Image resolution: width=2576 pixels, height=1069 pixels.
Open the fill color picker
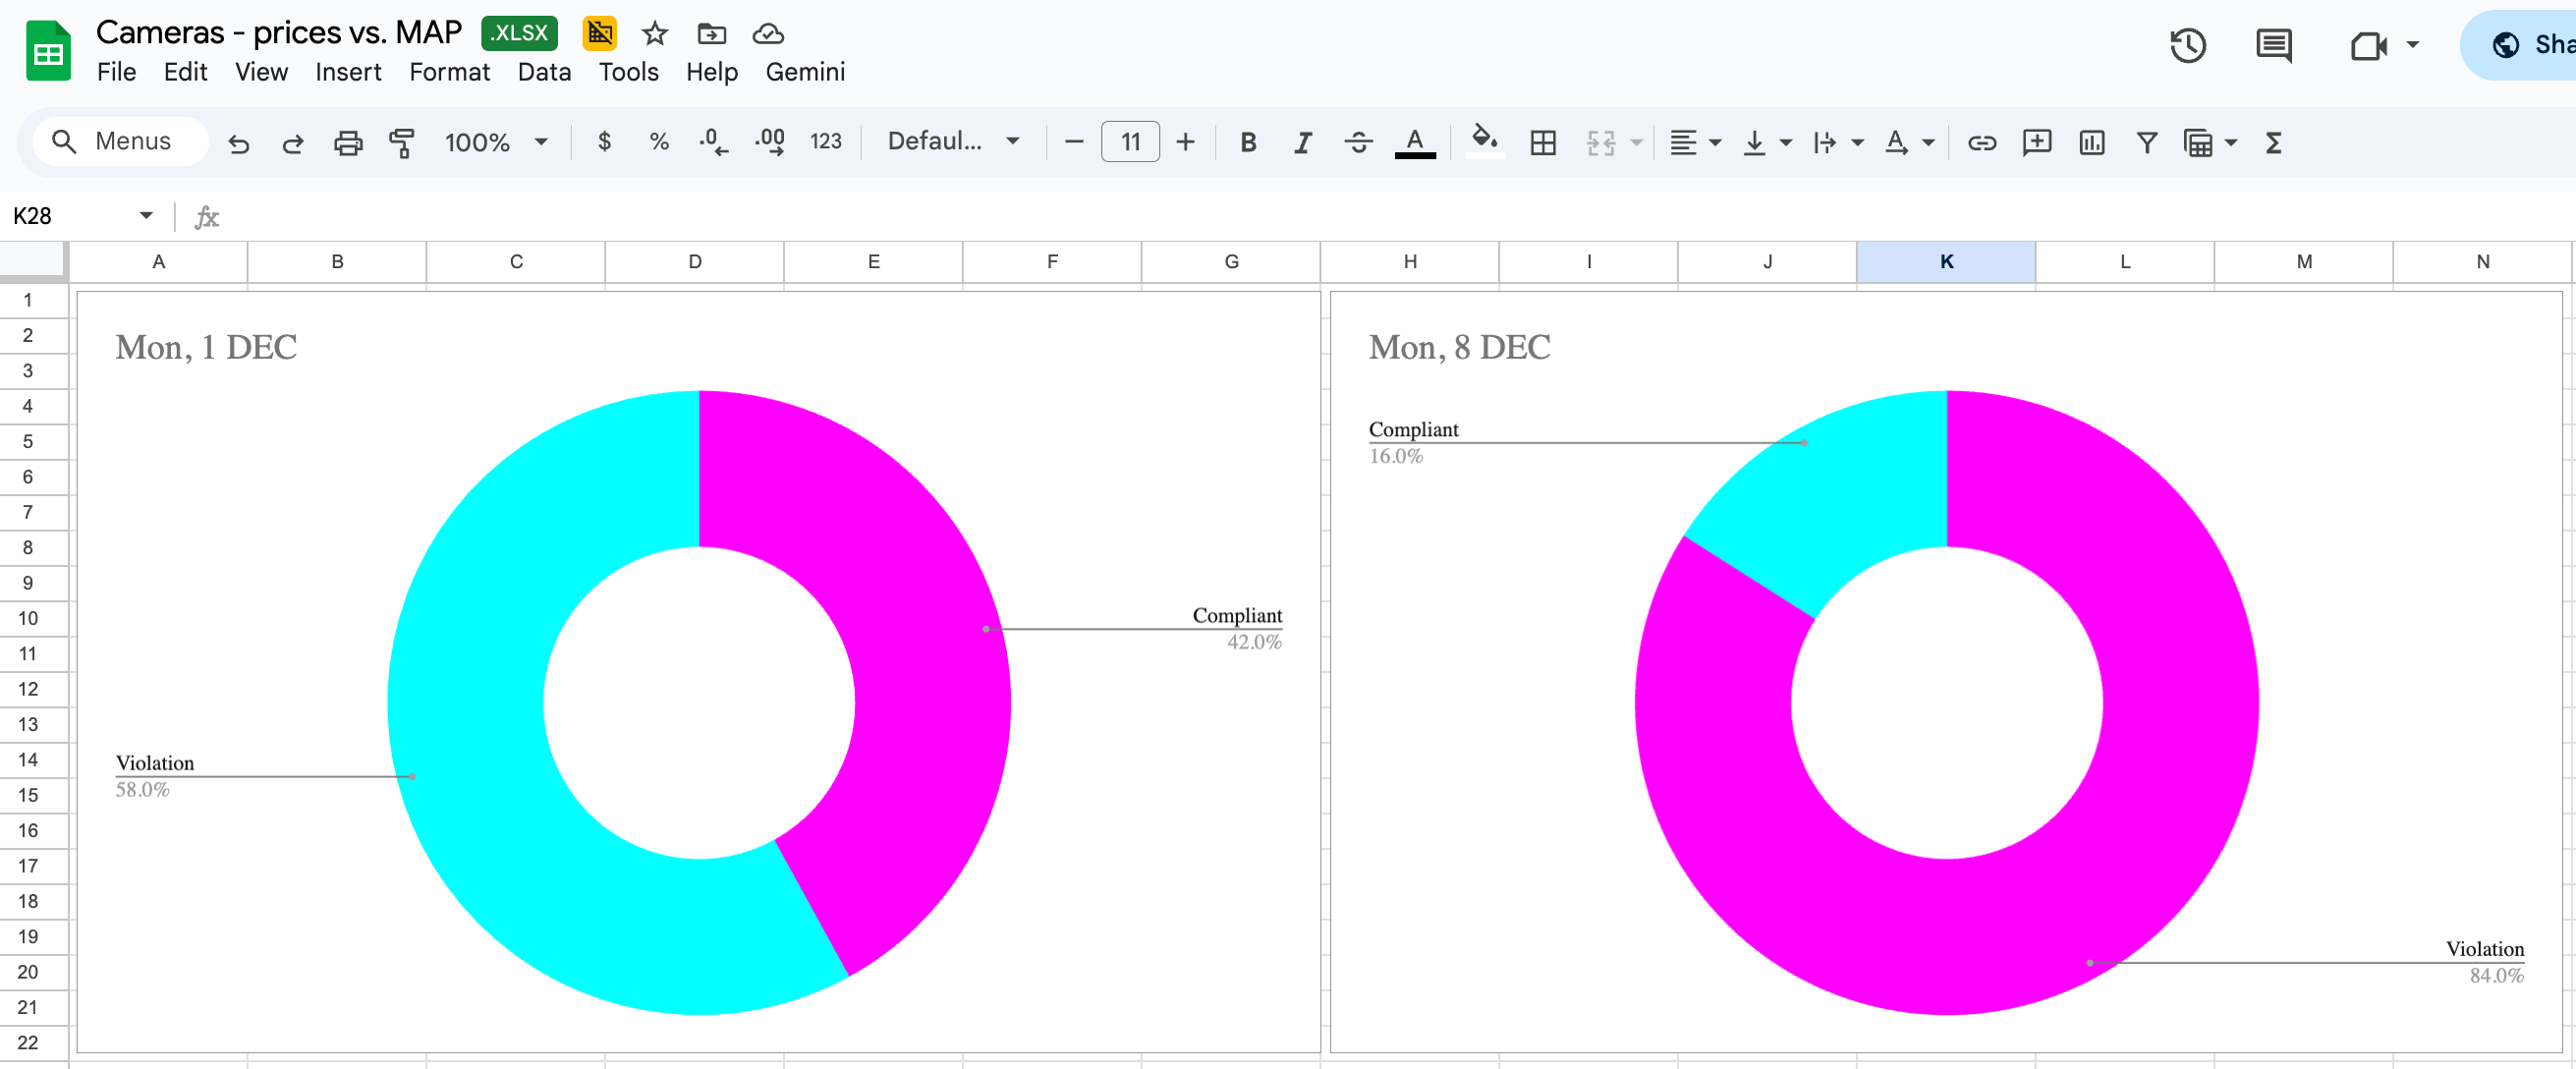[x=1484, y=142]
